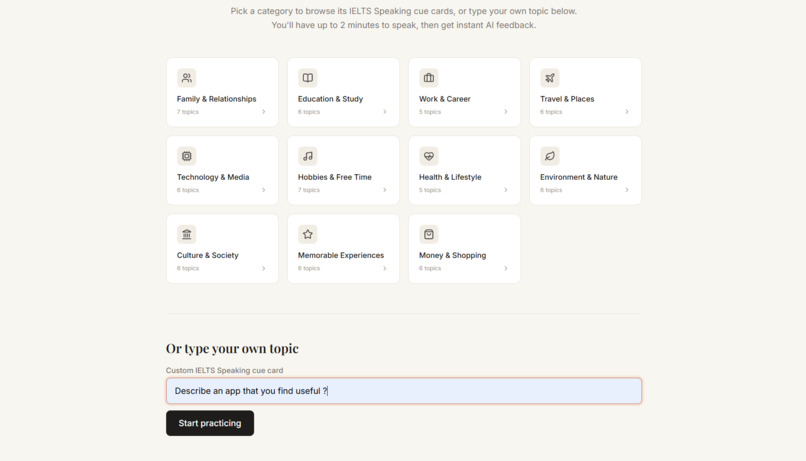The height and width of the screenshot is (461, 806).
Task: Expand Environment & Nature via its chevron
Action: (x=627, y=190)
